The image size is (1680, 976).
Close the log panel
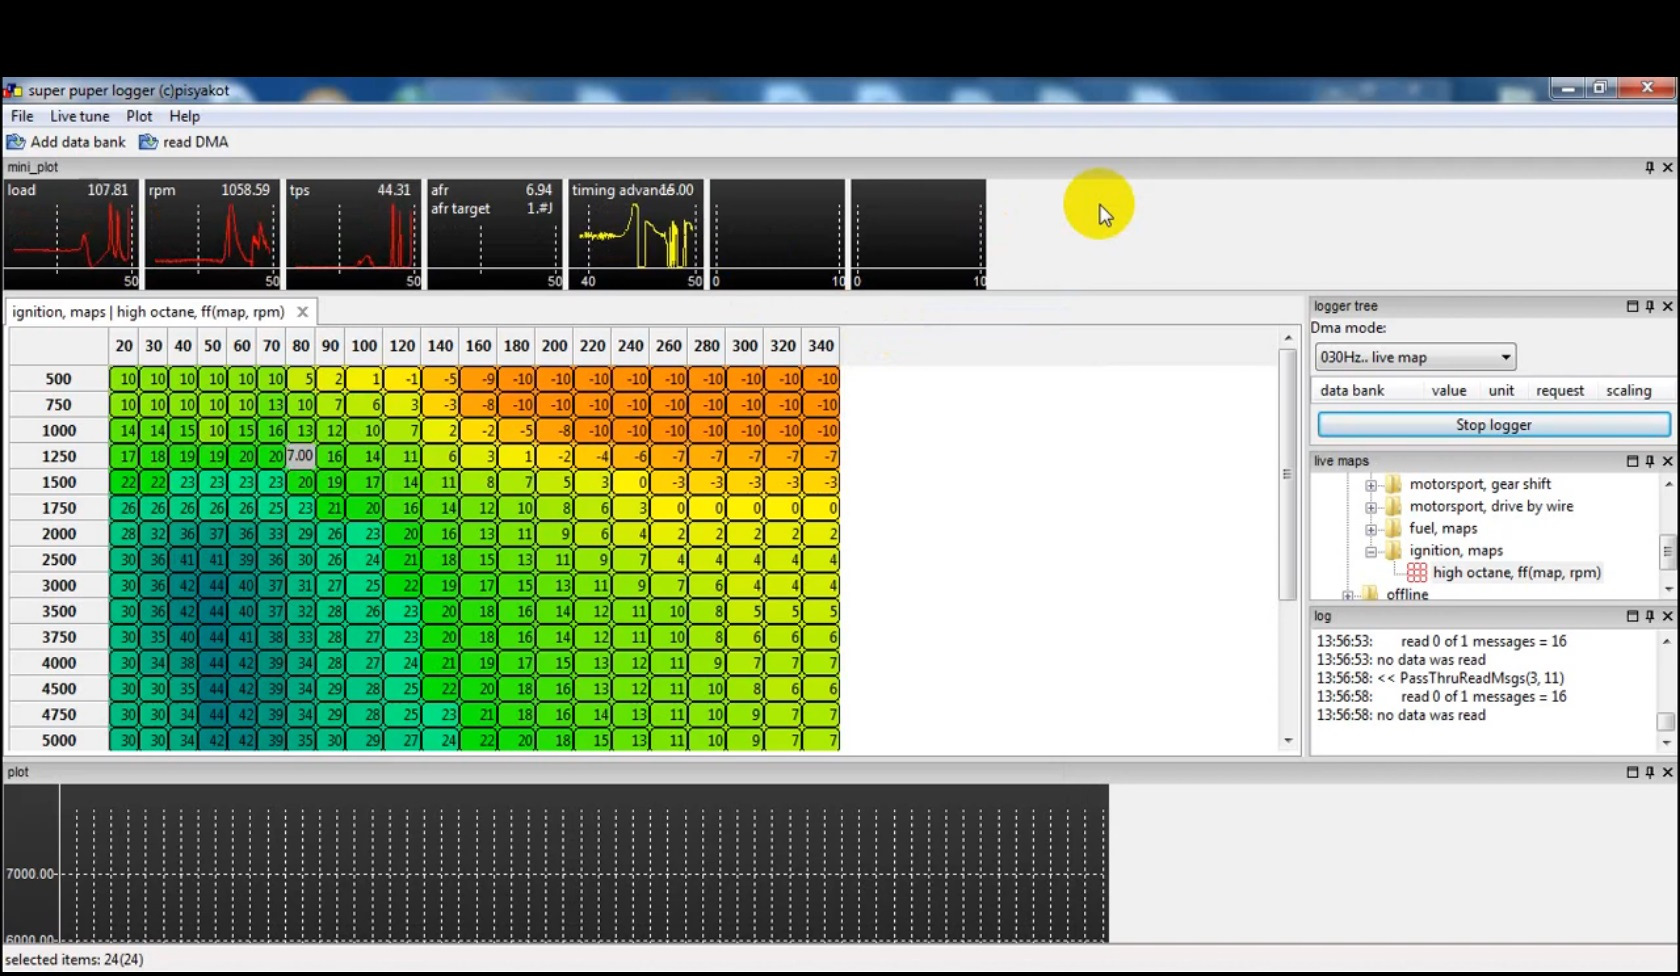(1667, 616)
